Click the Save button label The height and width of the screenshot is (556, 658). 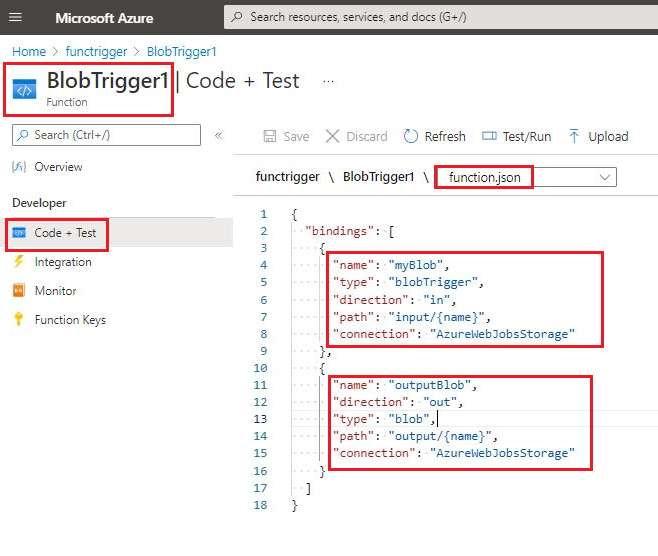pos(296,137)
